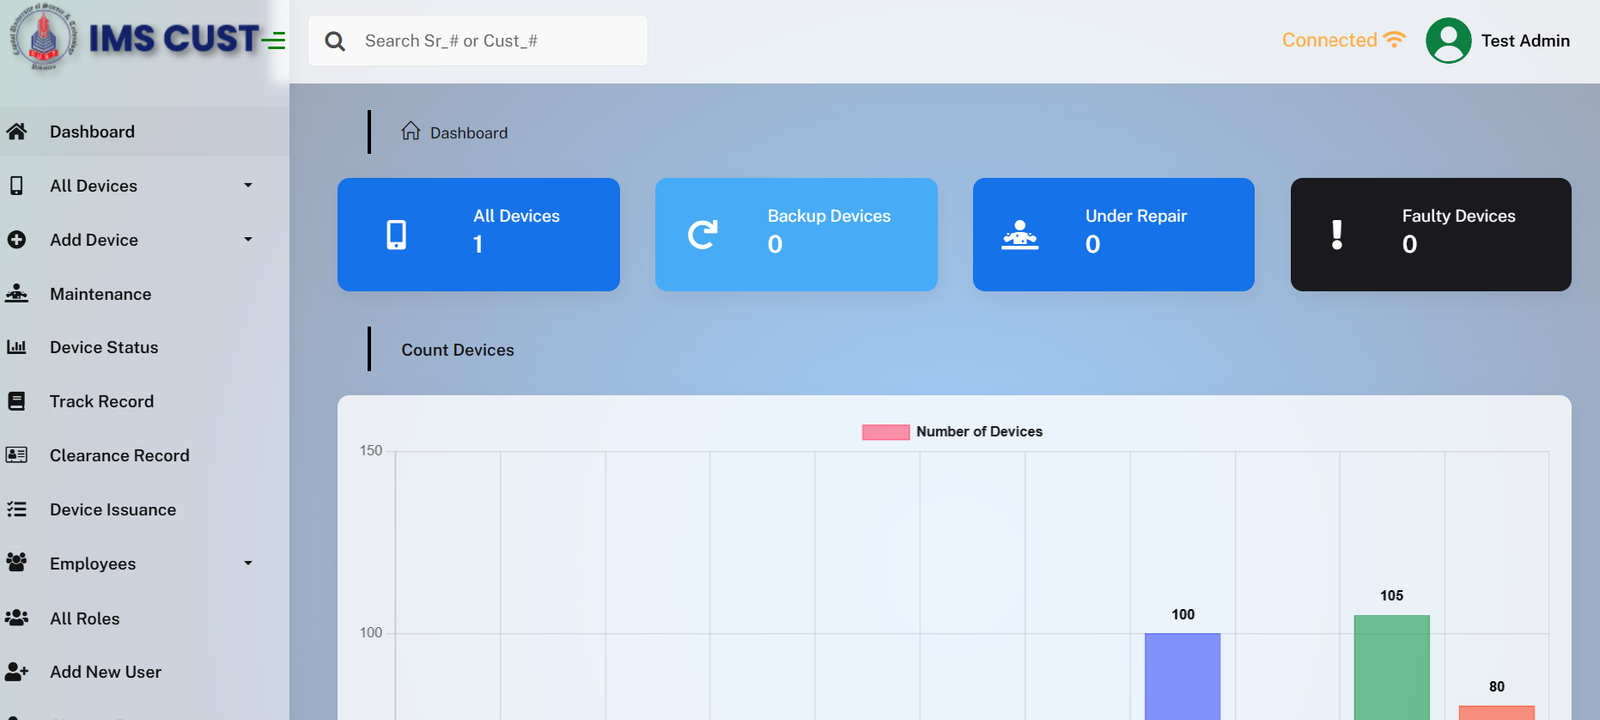Open Track Record page
1600x720 pixels.
tap(101, 402)
